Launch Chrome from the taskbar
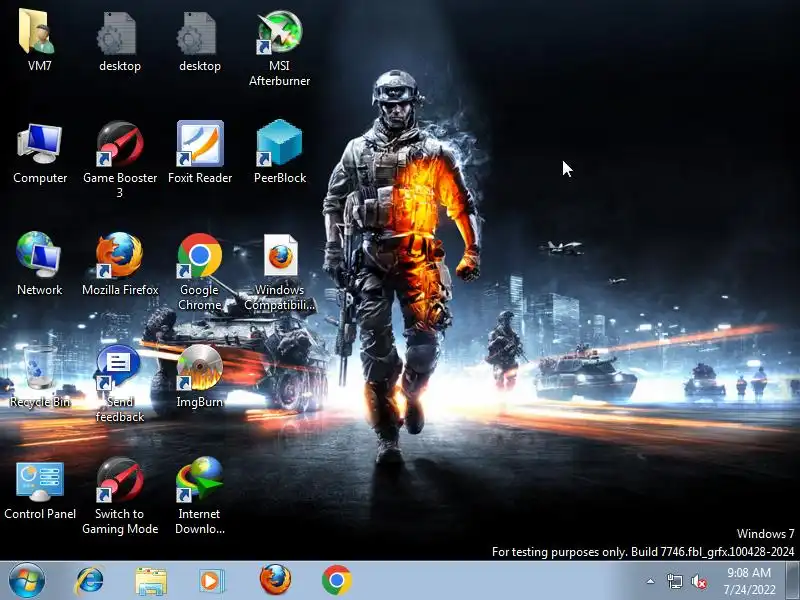The width and height of the screenshot is (800, 600). click(337, 580)
